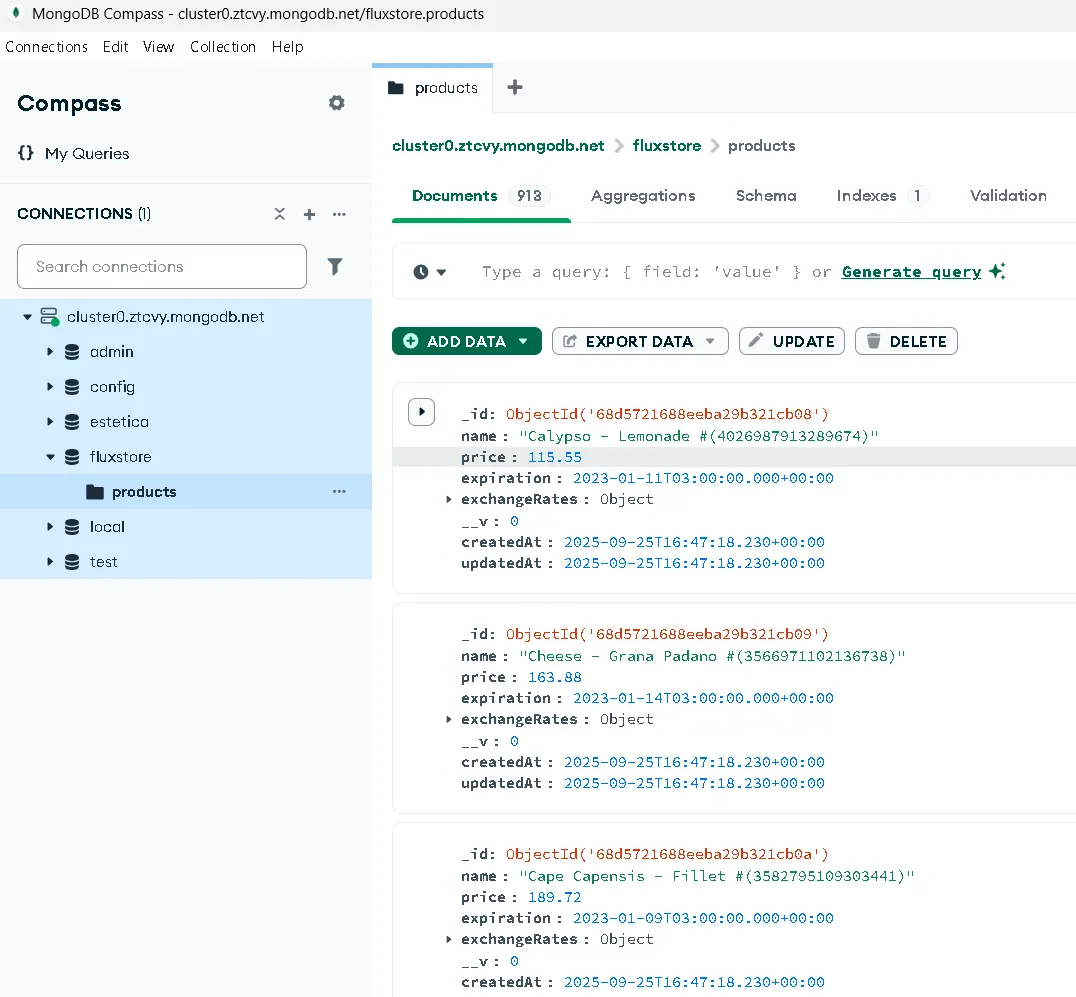Open ADD DATA dropdown arrow

tap(524, 341)
